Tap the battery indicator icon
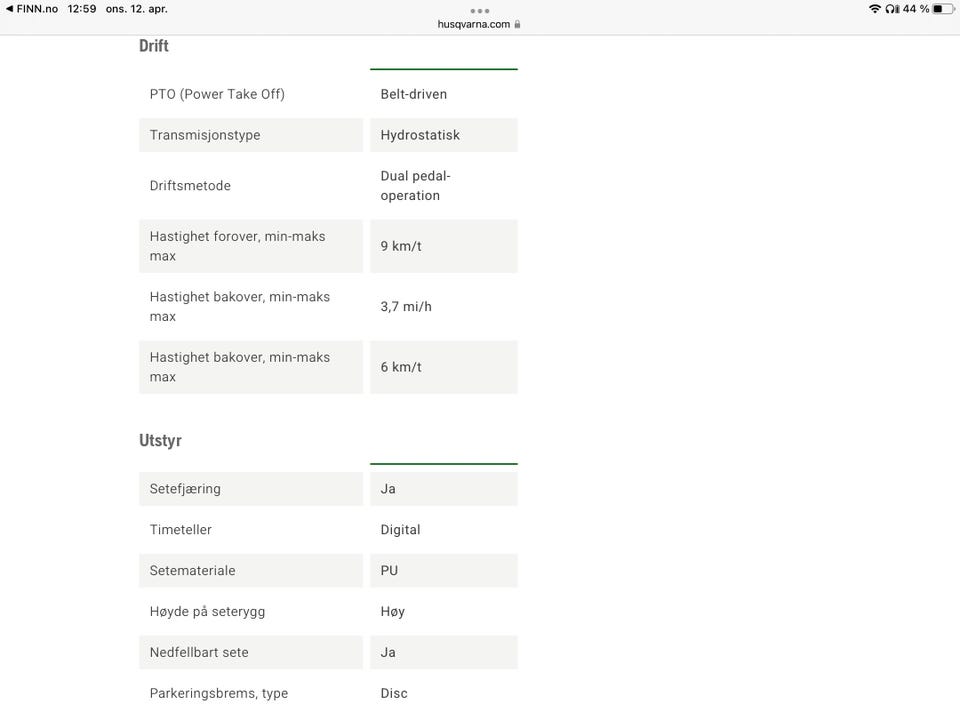 [943, 9]
